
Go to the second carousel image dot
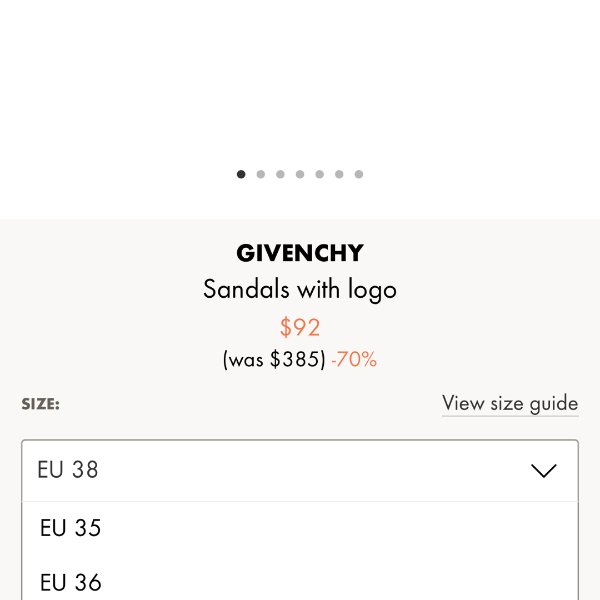[261, 174]
